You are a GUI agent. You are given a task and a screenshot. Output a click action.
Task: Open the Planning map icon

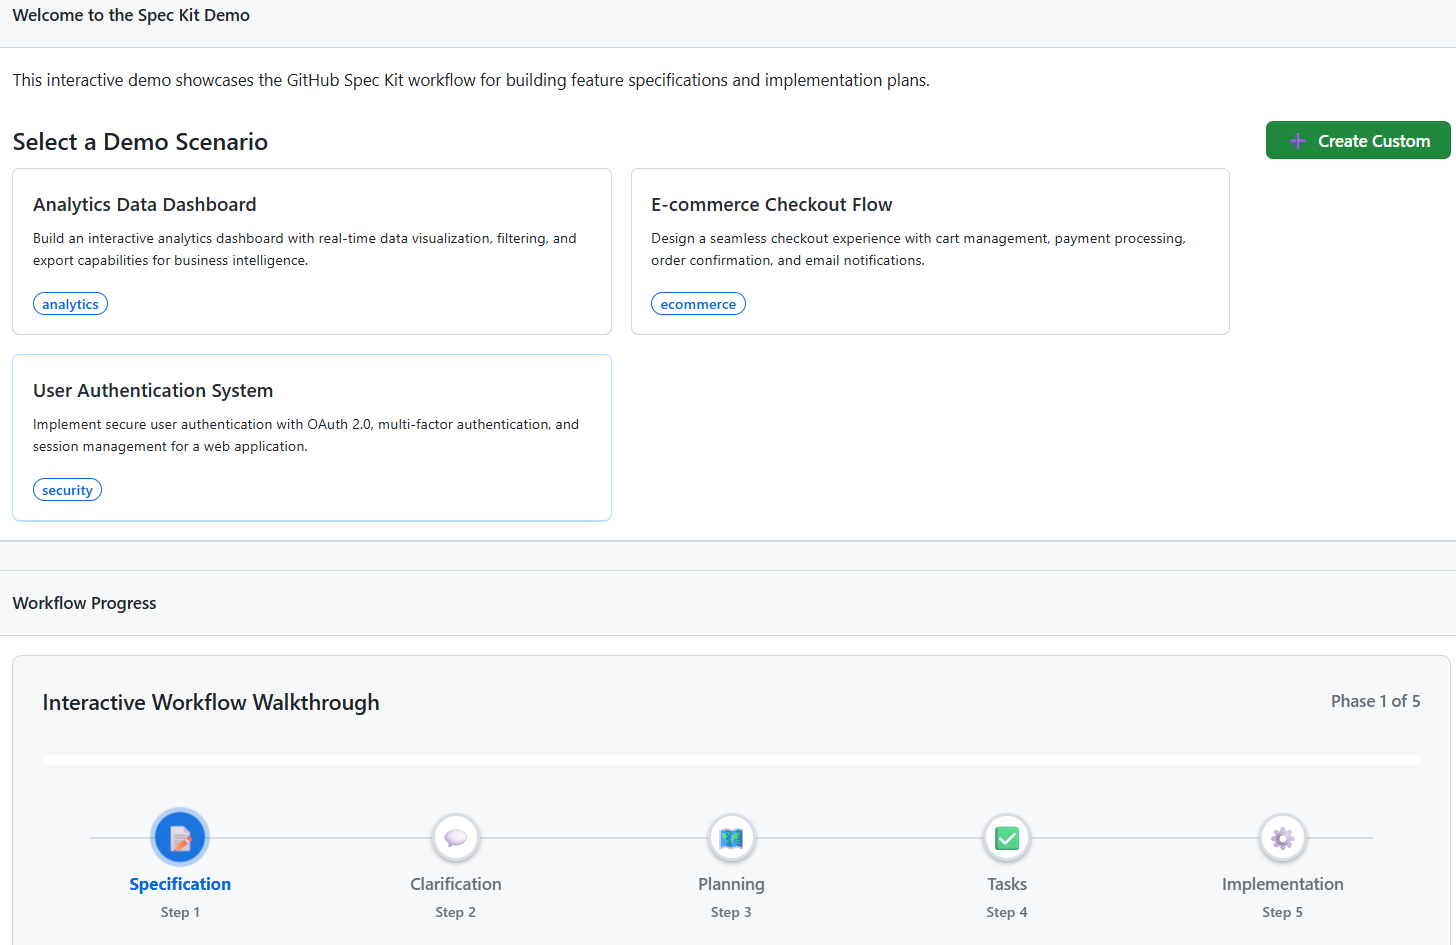731,837
